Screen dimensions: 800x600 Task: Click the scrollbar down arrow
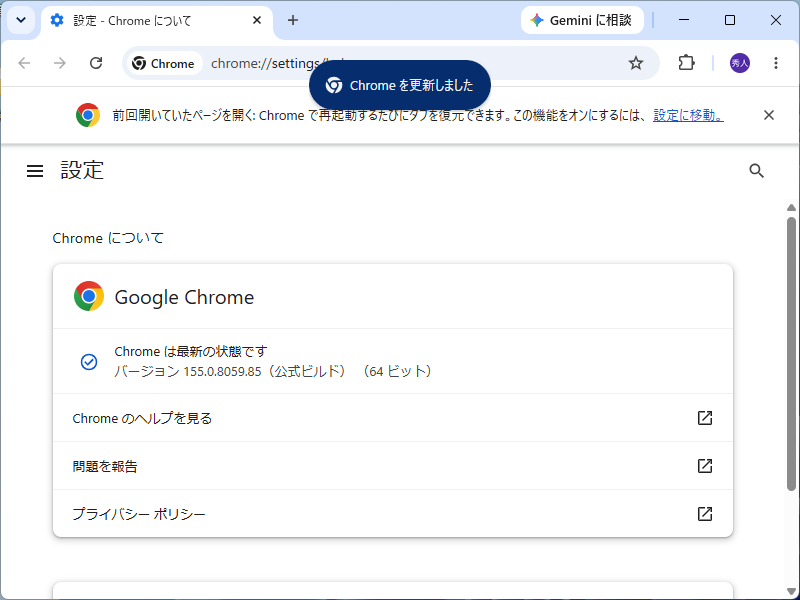(791, 591)
